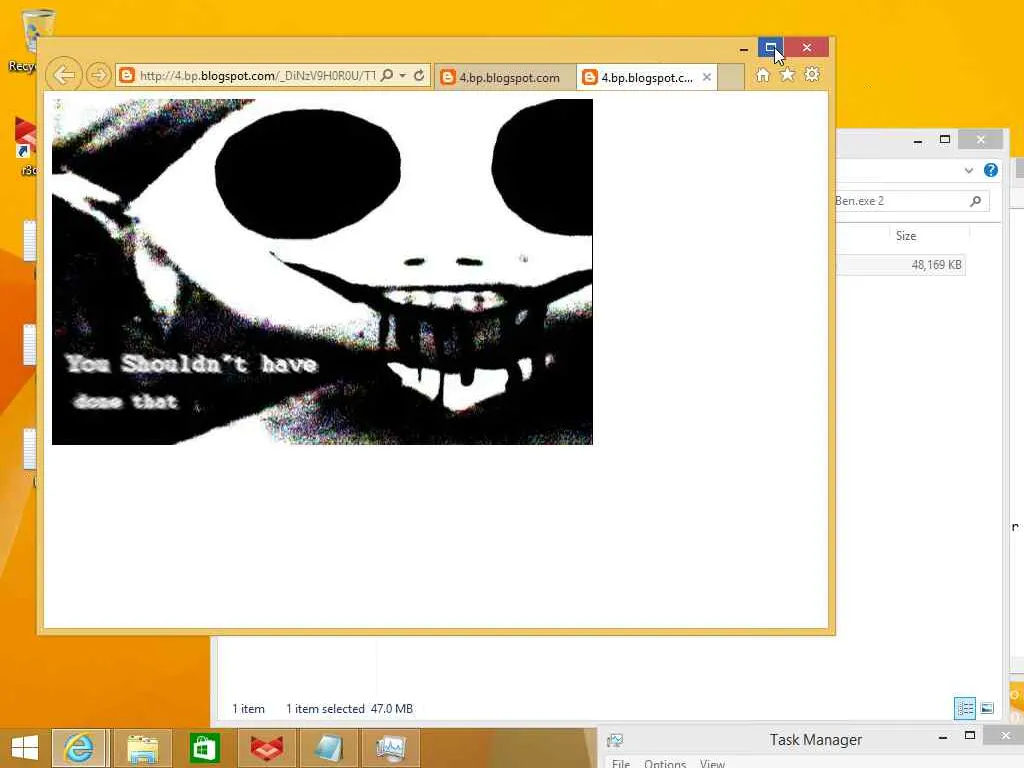1024x768 pixels.
Task: Click the Ben.exe 2 search box
Action: (912, 201)
